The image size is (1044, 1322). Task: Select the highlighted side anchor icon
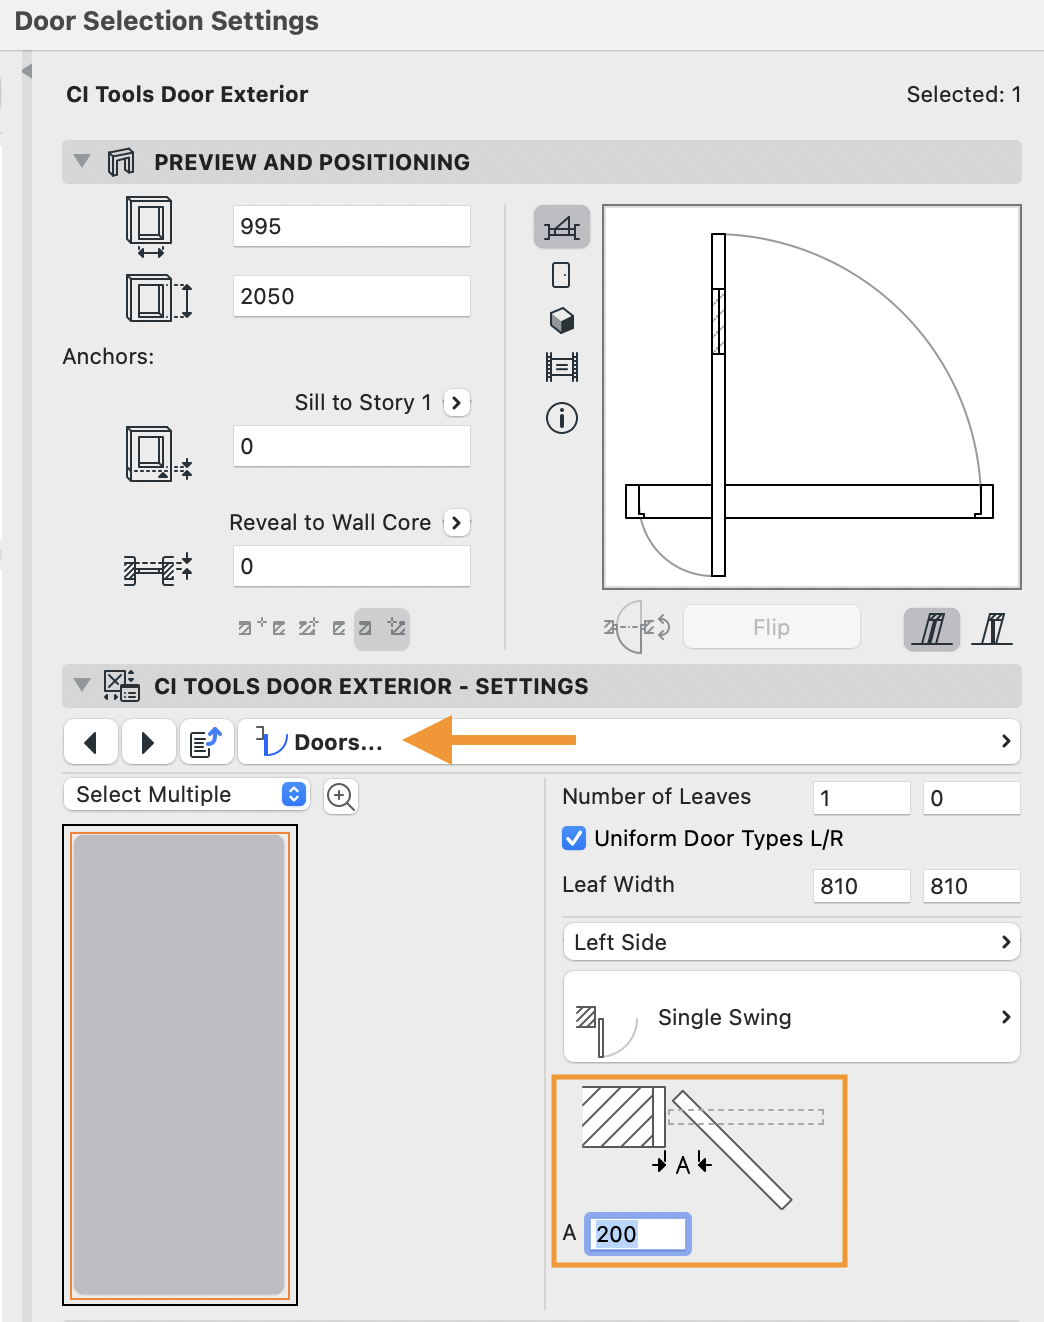382,628
